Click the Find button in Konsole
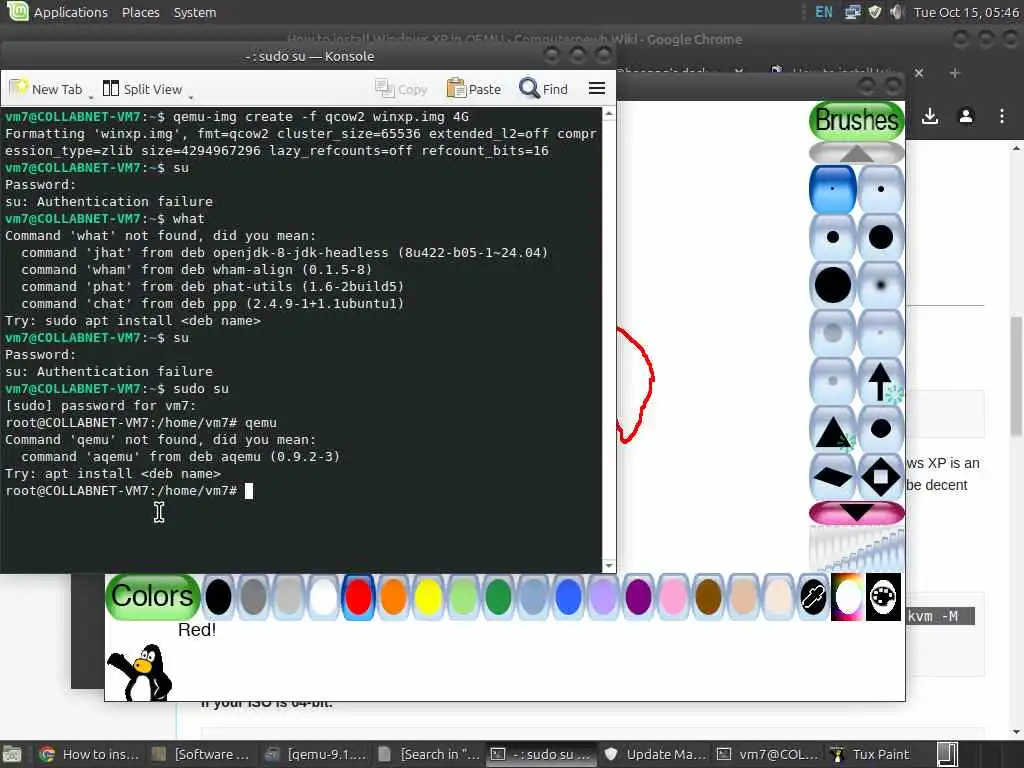 click(x=543, y=89)
